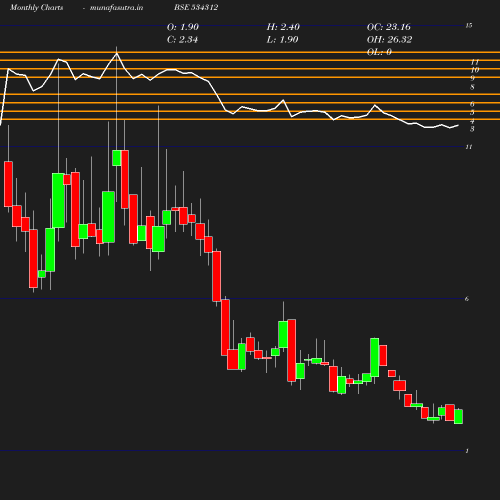Click the 4 label on the upper indicator axis
This screenshot has width=500, height=500.
tap(472, 121)
